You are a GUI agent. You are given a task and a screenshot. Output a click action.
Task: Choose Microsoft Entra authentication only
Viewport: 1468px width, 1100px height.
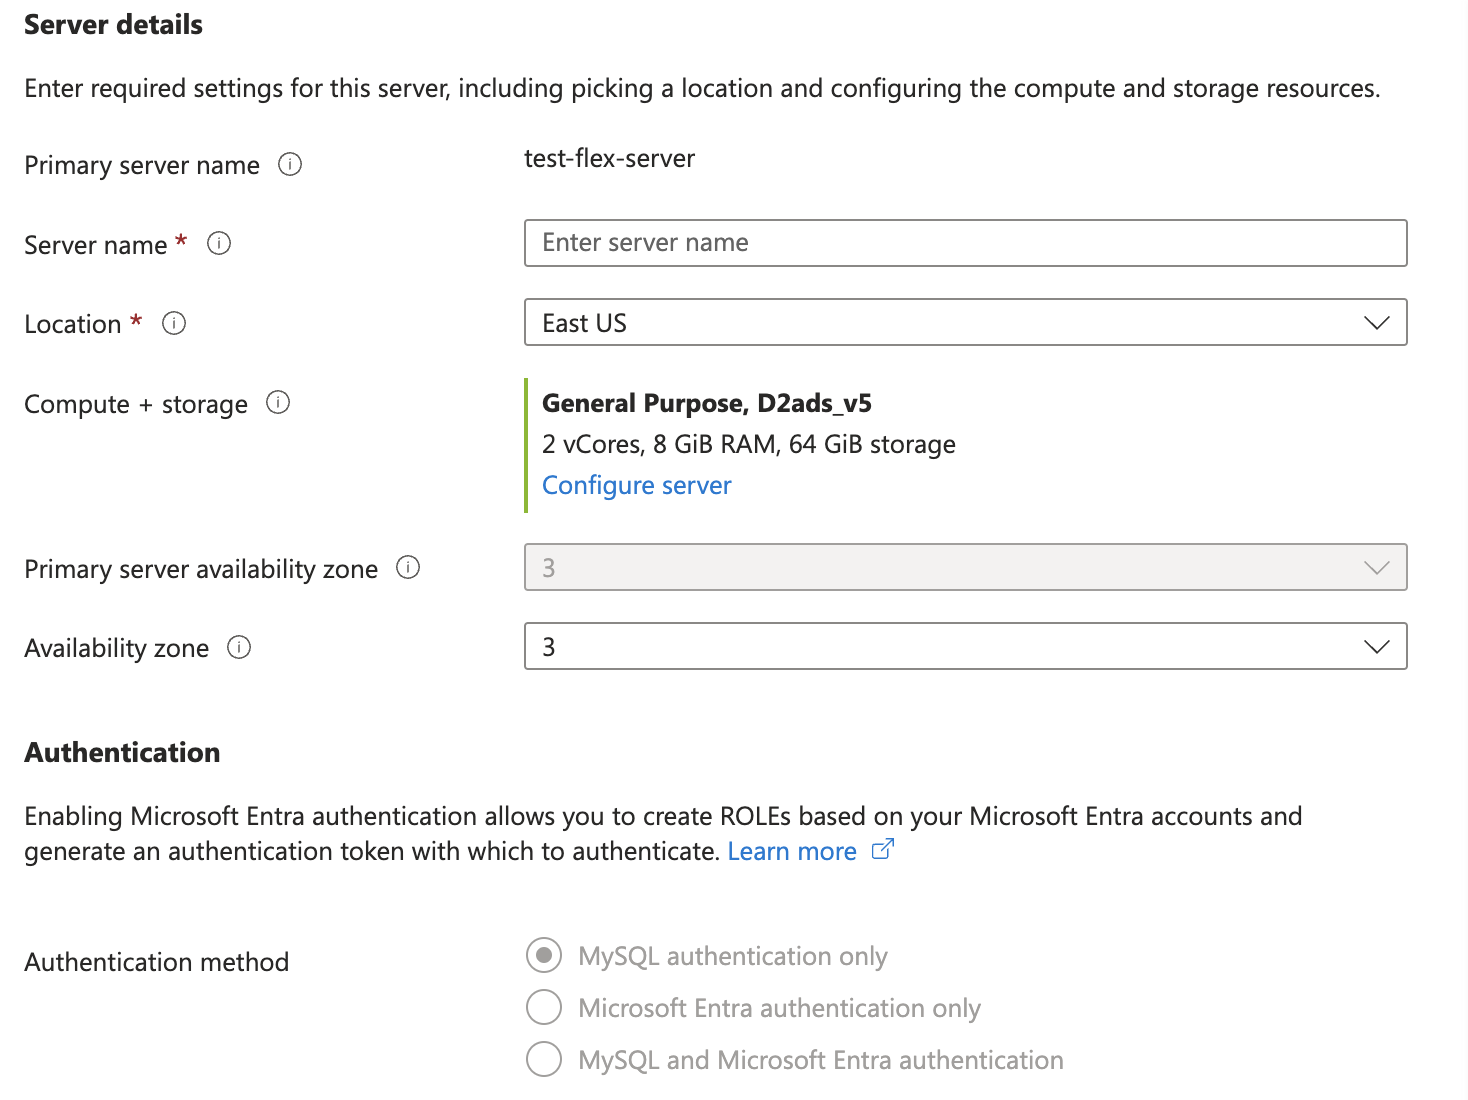pos(544,1008)
